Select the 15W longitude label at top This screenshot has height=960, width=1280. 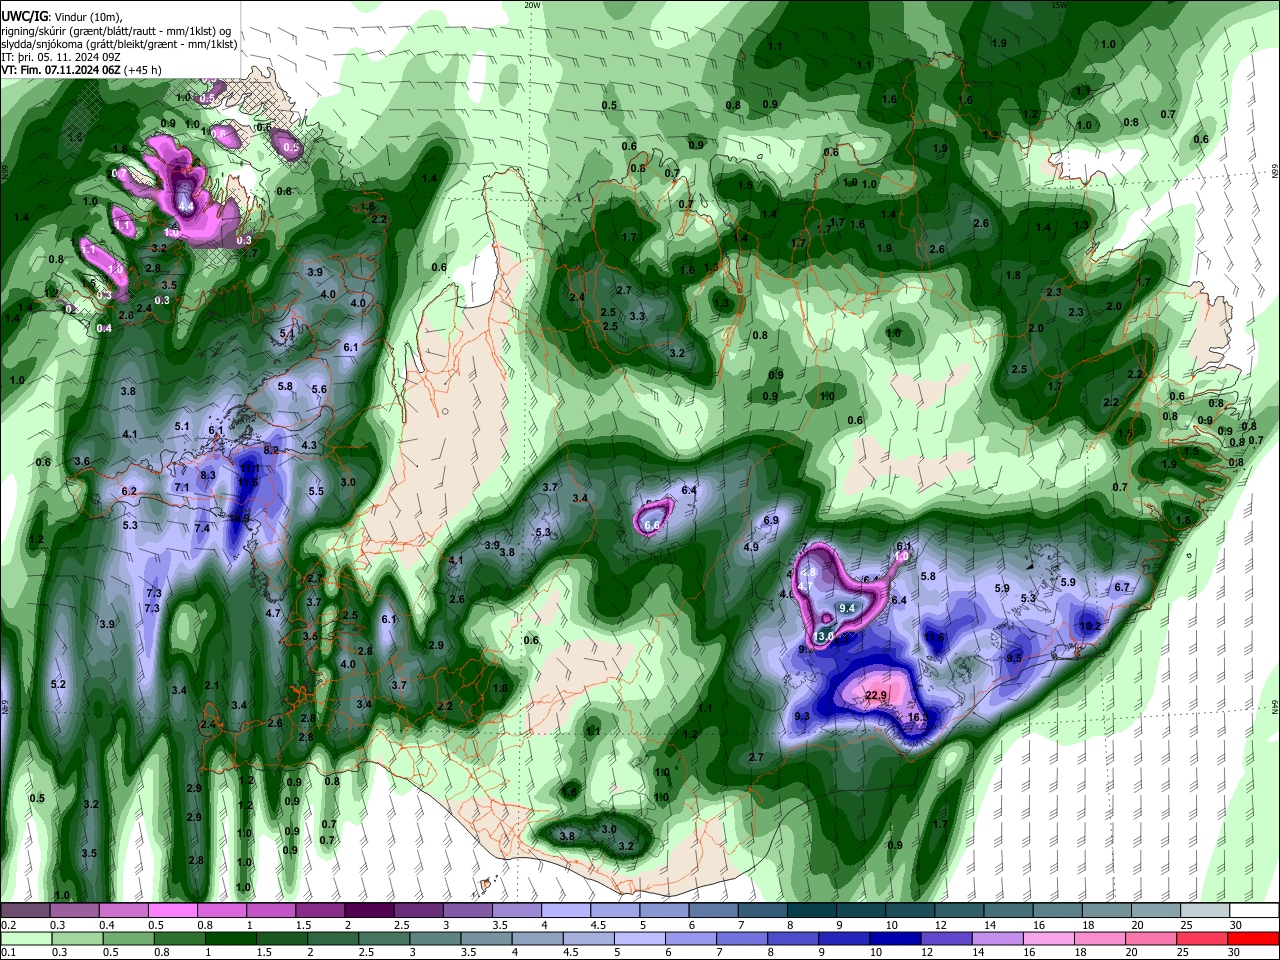1059,5
